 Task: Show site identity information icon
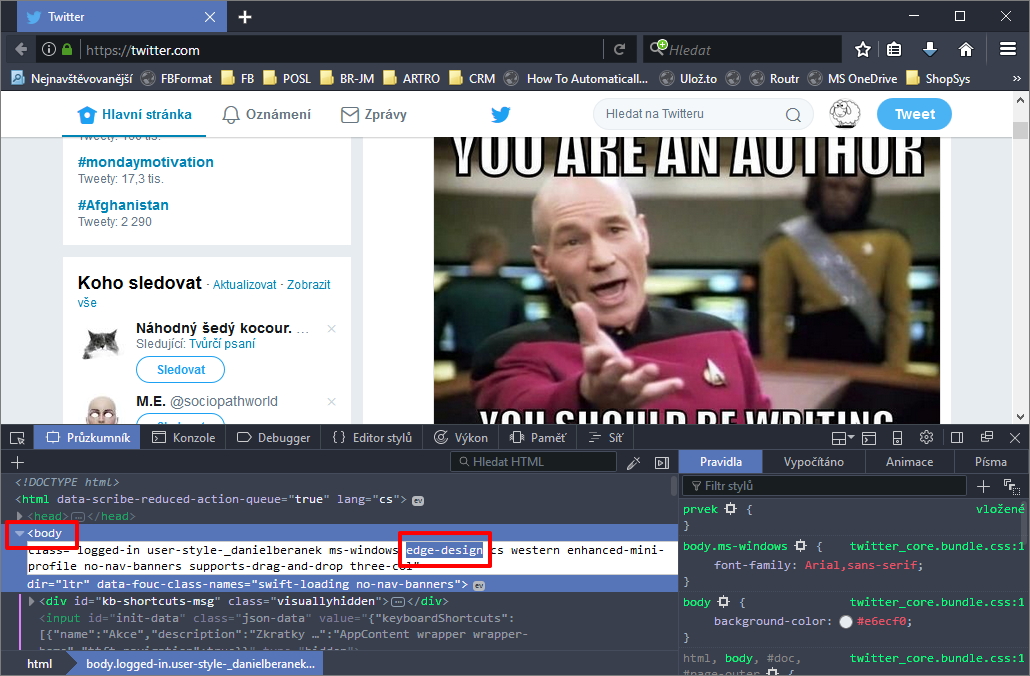49,49
